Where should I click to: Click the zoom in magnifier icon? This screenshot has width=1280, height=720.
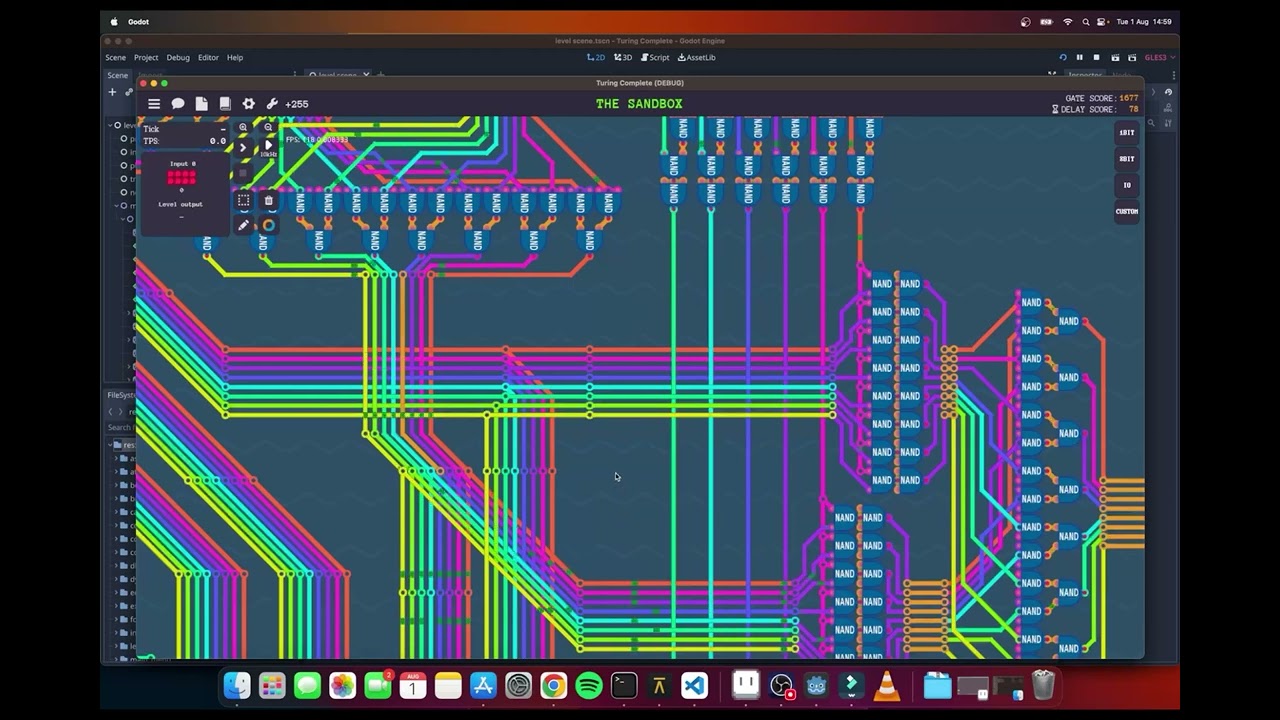pos(243,128)
